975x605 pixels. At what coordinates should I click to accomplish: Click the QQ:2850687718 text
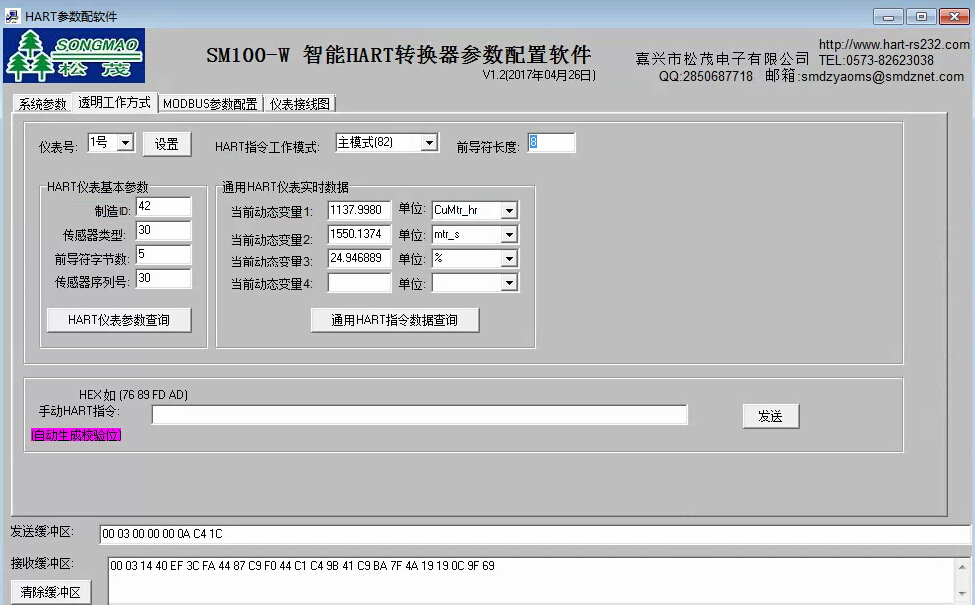click(706, 76)
